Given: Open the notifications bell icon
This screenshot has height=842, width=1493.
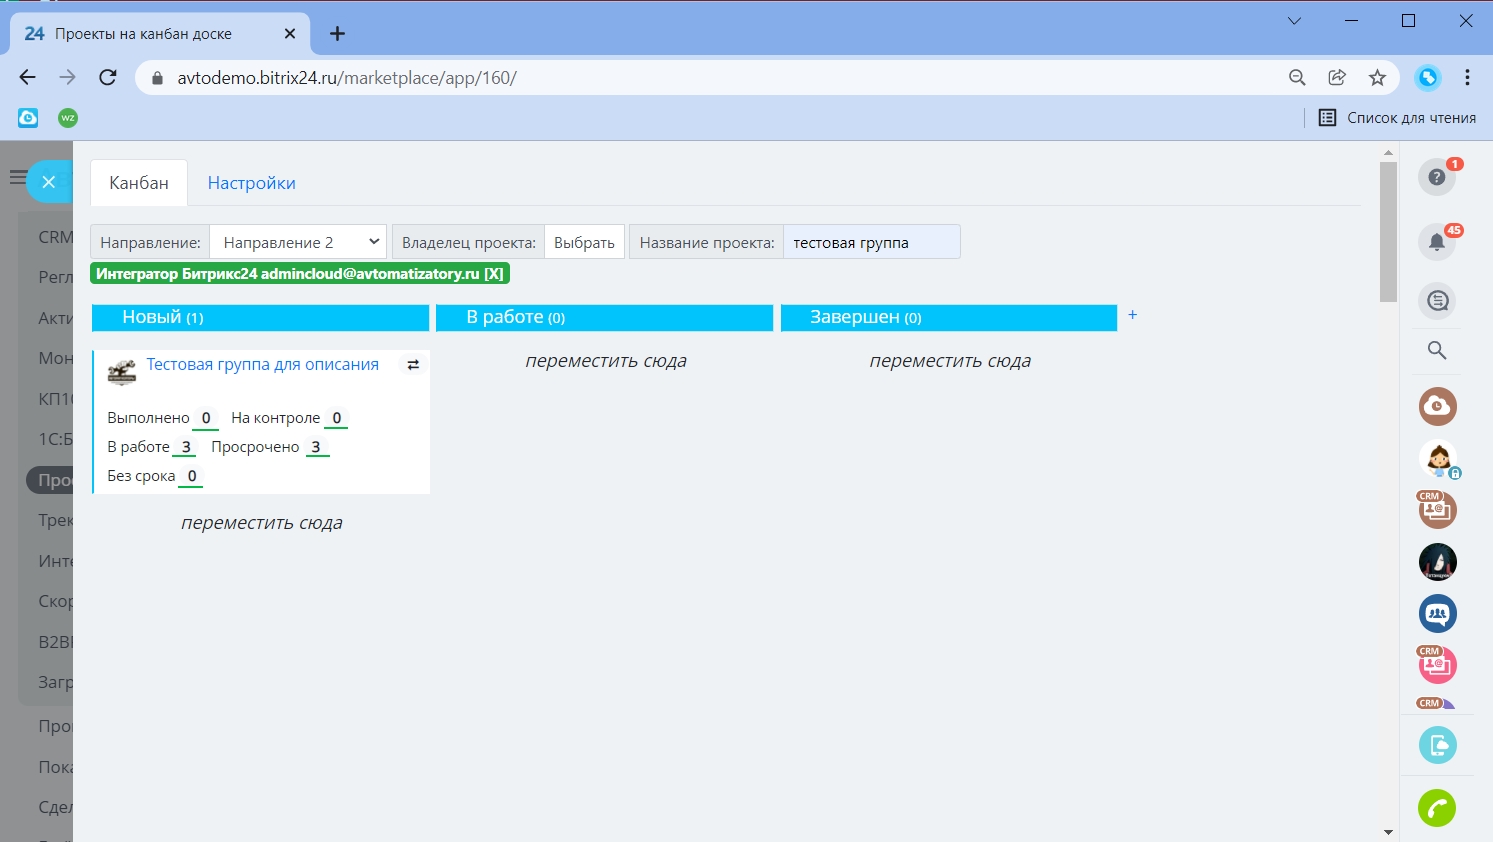Looking at the screenshot, I should (1436, 242).
